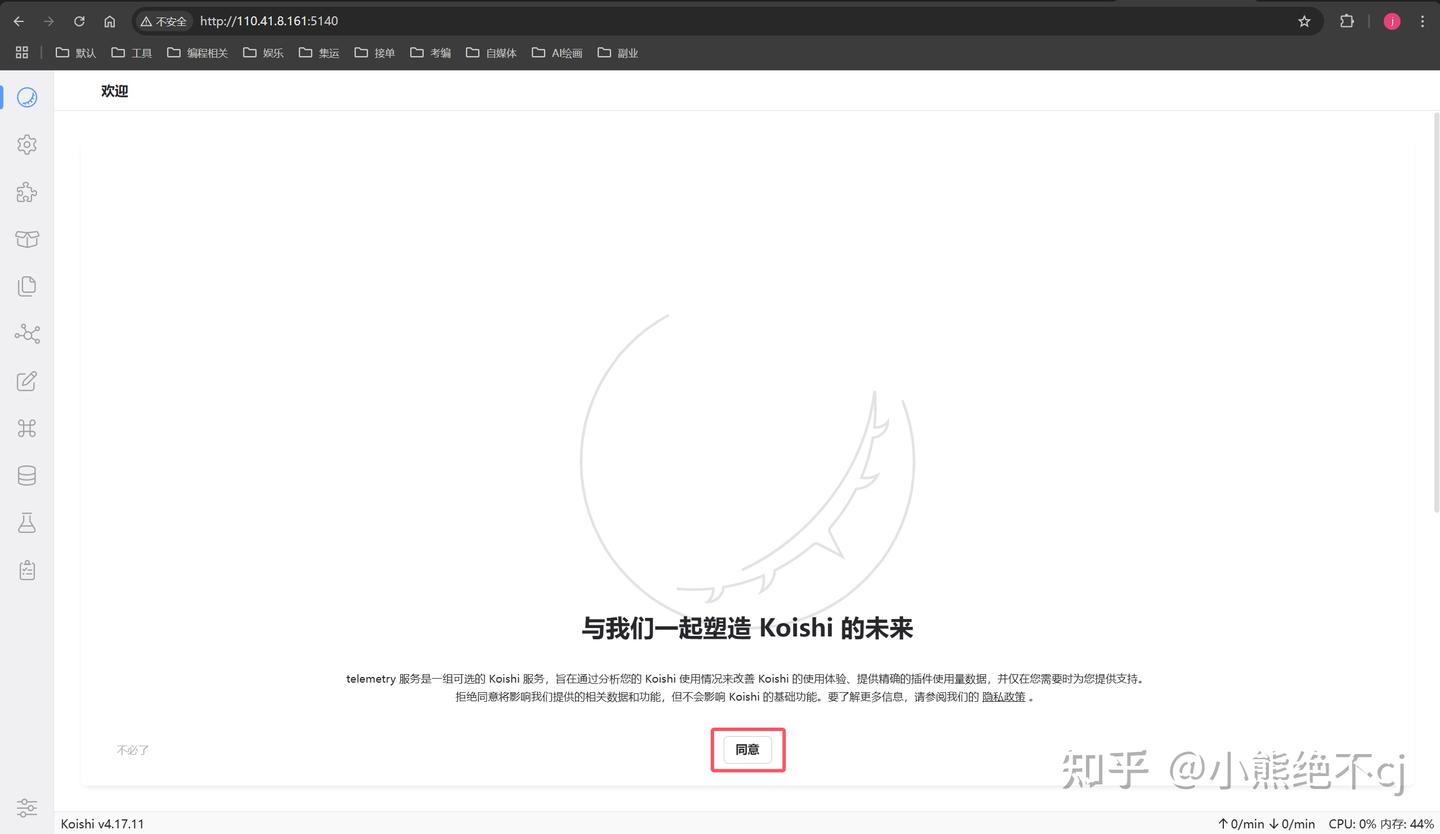Go back with browser back arrow
This screenshot has height=834, width=1440.
pyautogui.click(x=18, y=21)
